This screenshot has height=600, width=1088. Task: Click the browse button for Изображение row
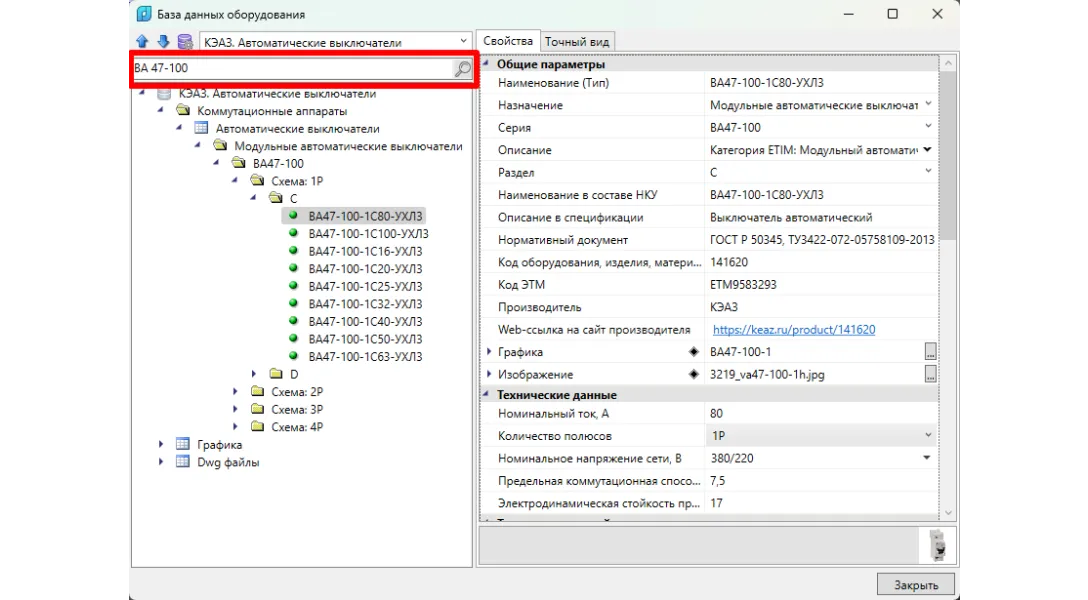930,374
